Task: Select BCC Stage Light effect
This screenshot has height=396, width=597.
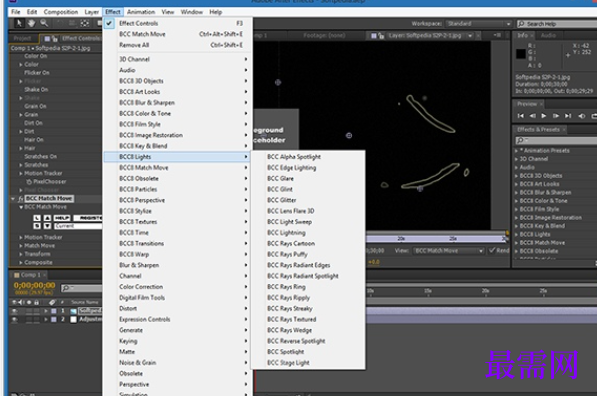Action: [x=308, y=363]
